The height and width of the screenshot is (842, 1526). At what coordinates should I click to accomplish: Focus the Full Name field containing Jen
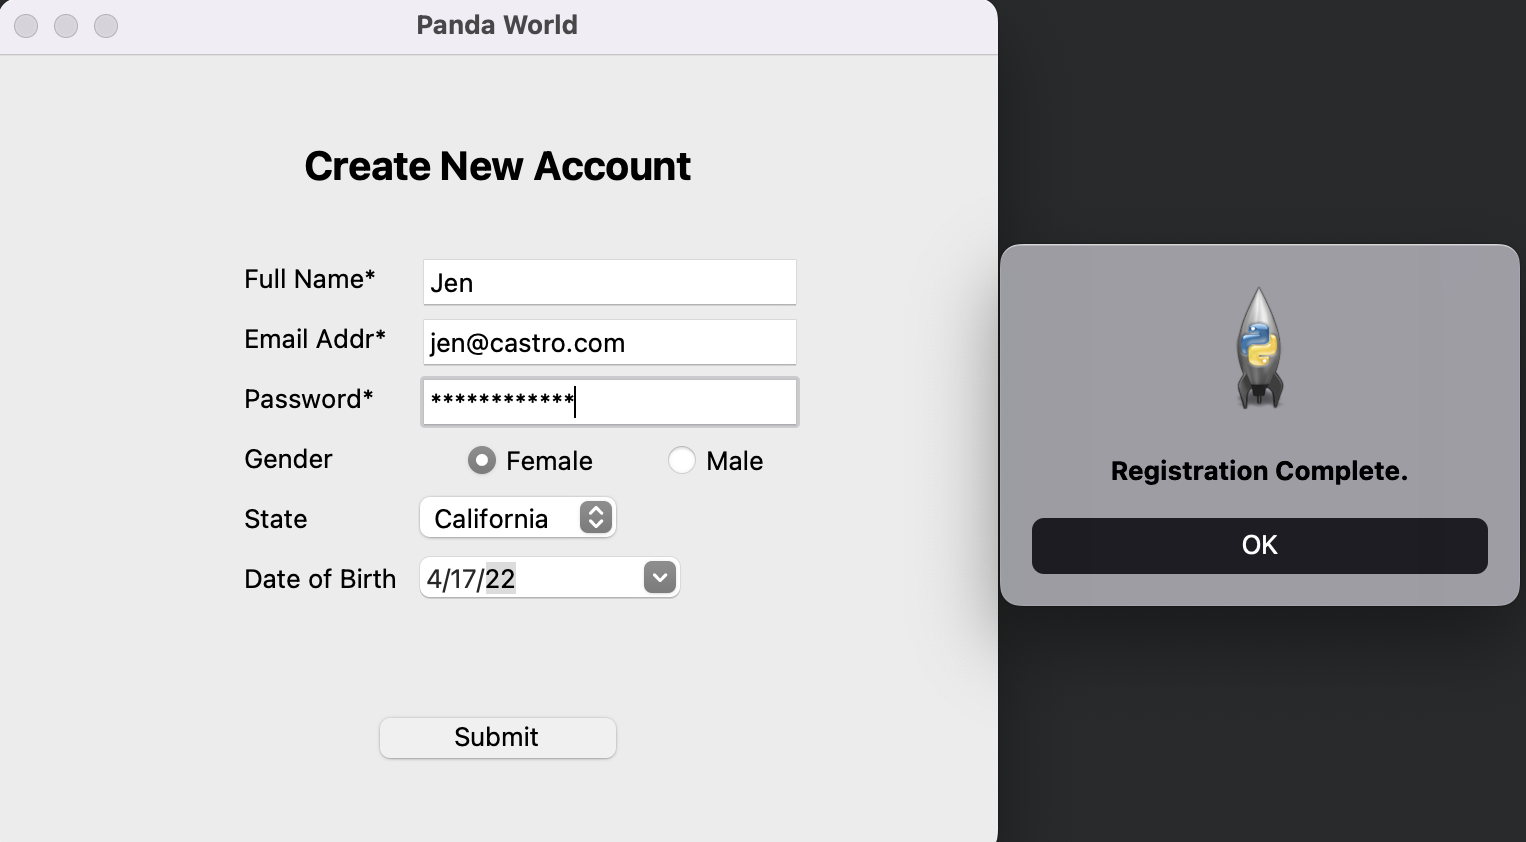click(x=609, y=282)
